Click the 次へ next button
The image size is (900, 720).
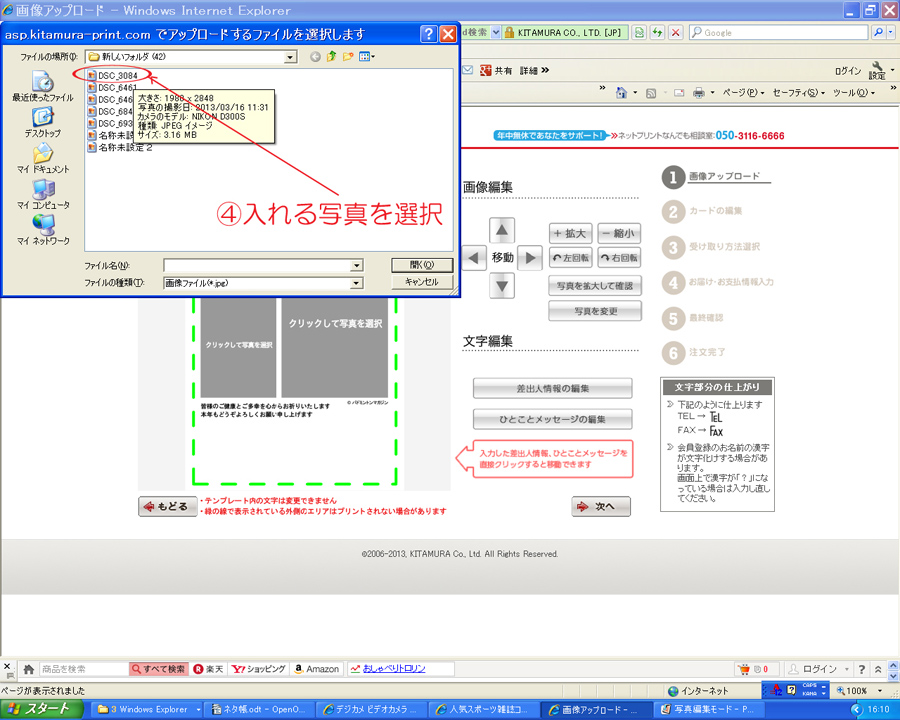tap(601, 506)
